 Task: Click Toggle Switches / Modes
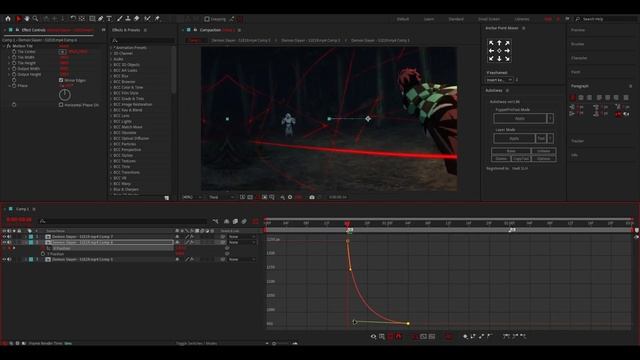(196, 344)
